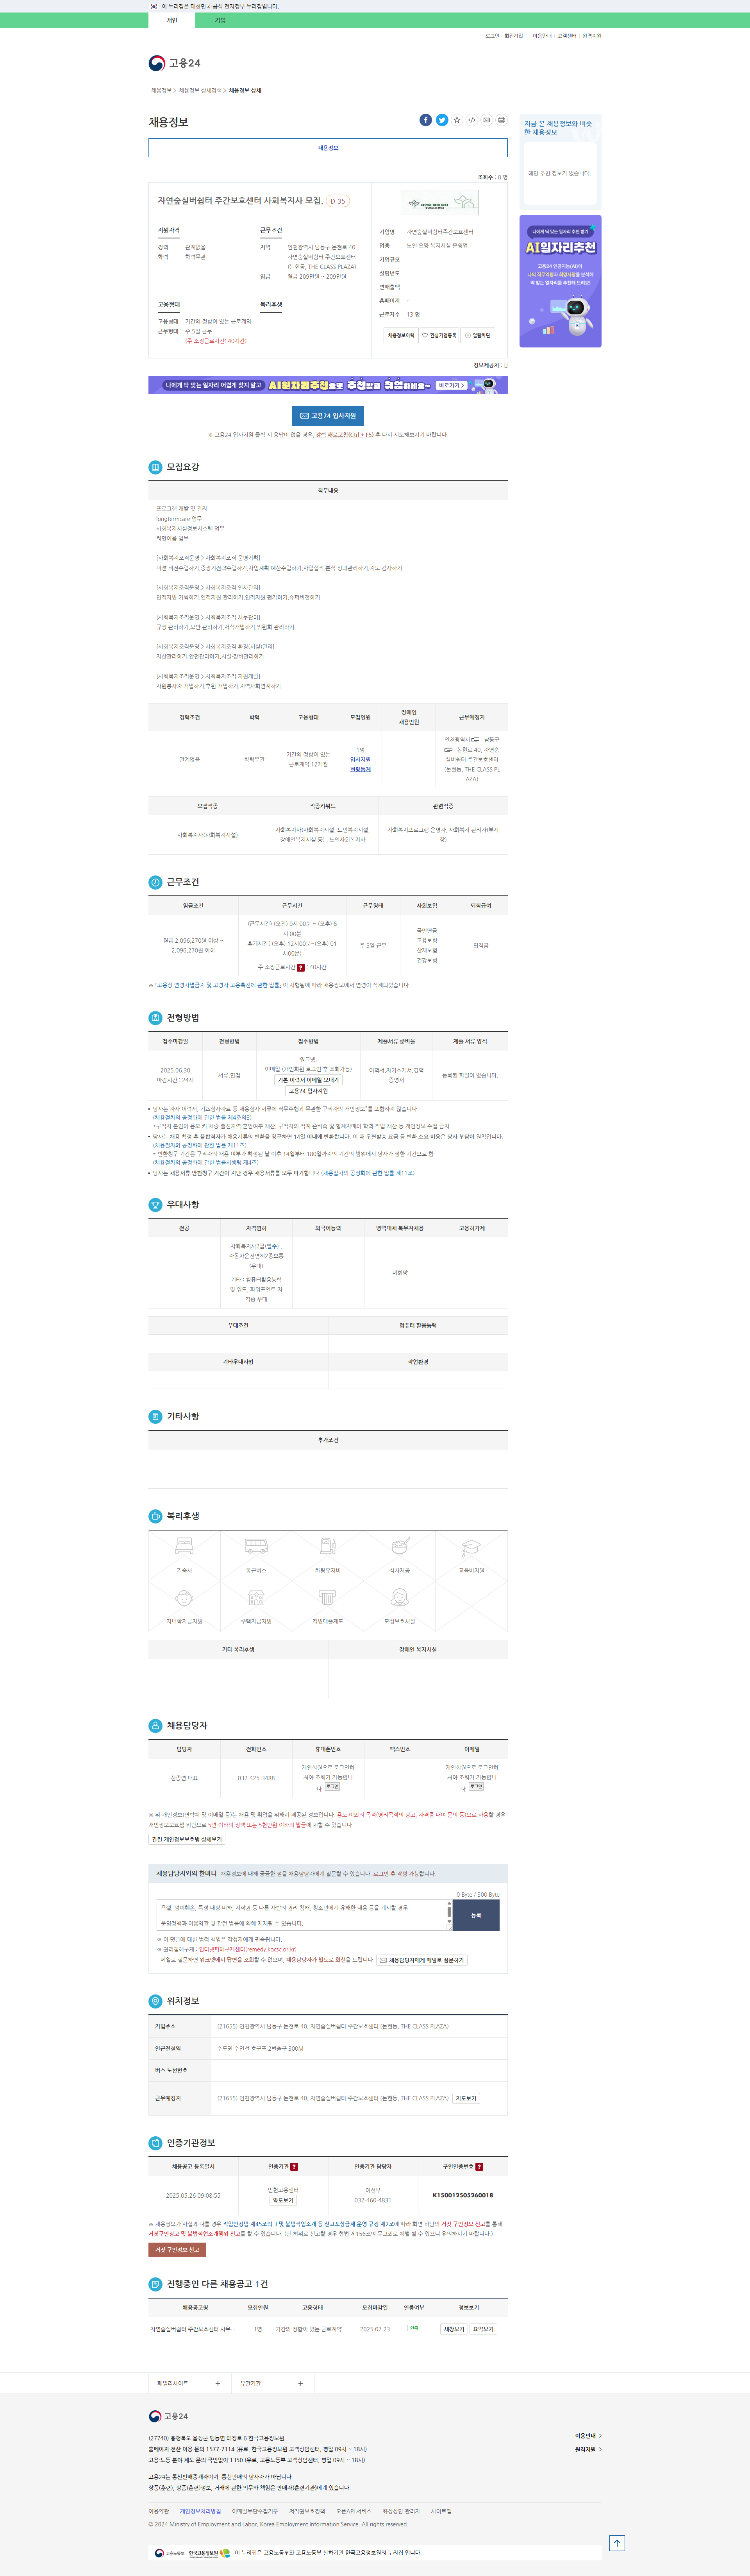Click 채용담당자에게 메일로 질문하기 button
This screenshot has width=750, height=2576.
[x=421, y=1960]
